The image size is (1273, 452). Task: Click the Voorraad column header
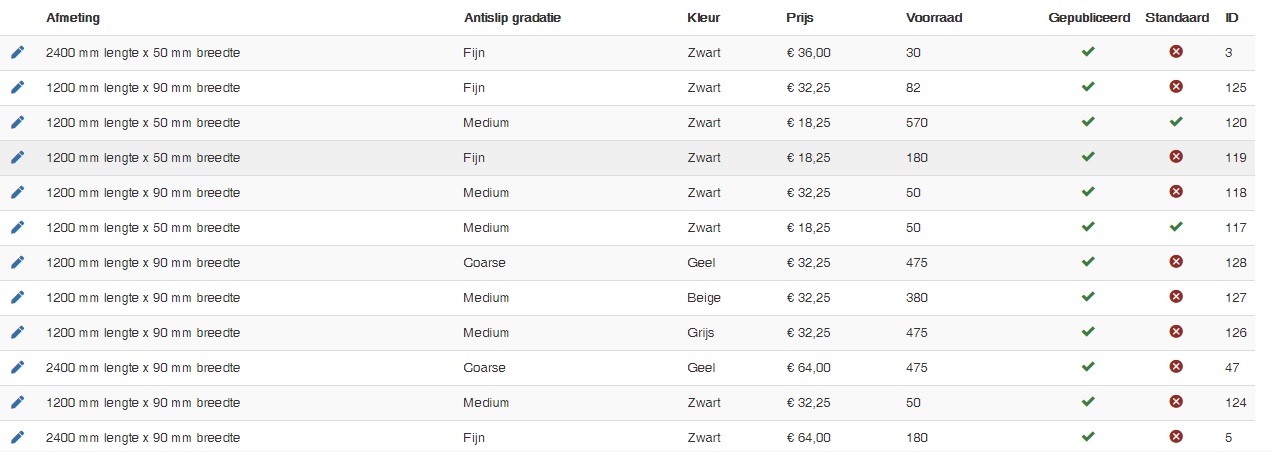pos(934,18)
